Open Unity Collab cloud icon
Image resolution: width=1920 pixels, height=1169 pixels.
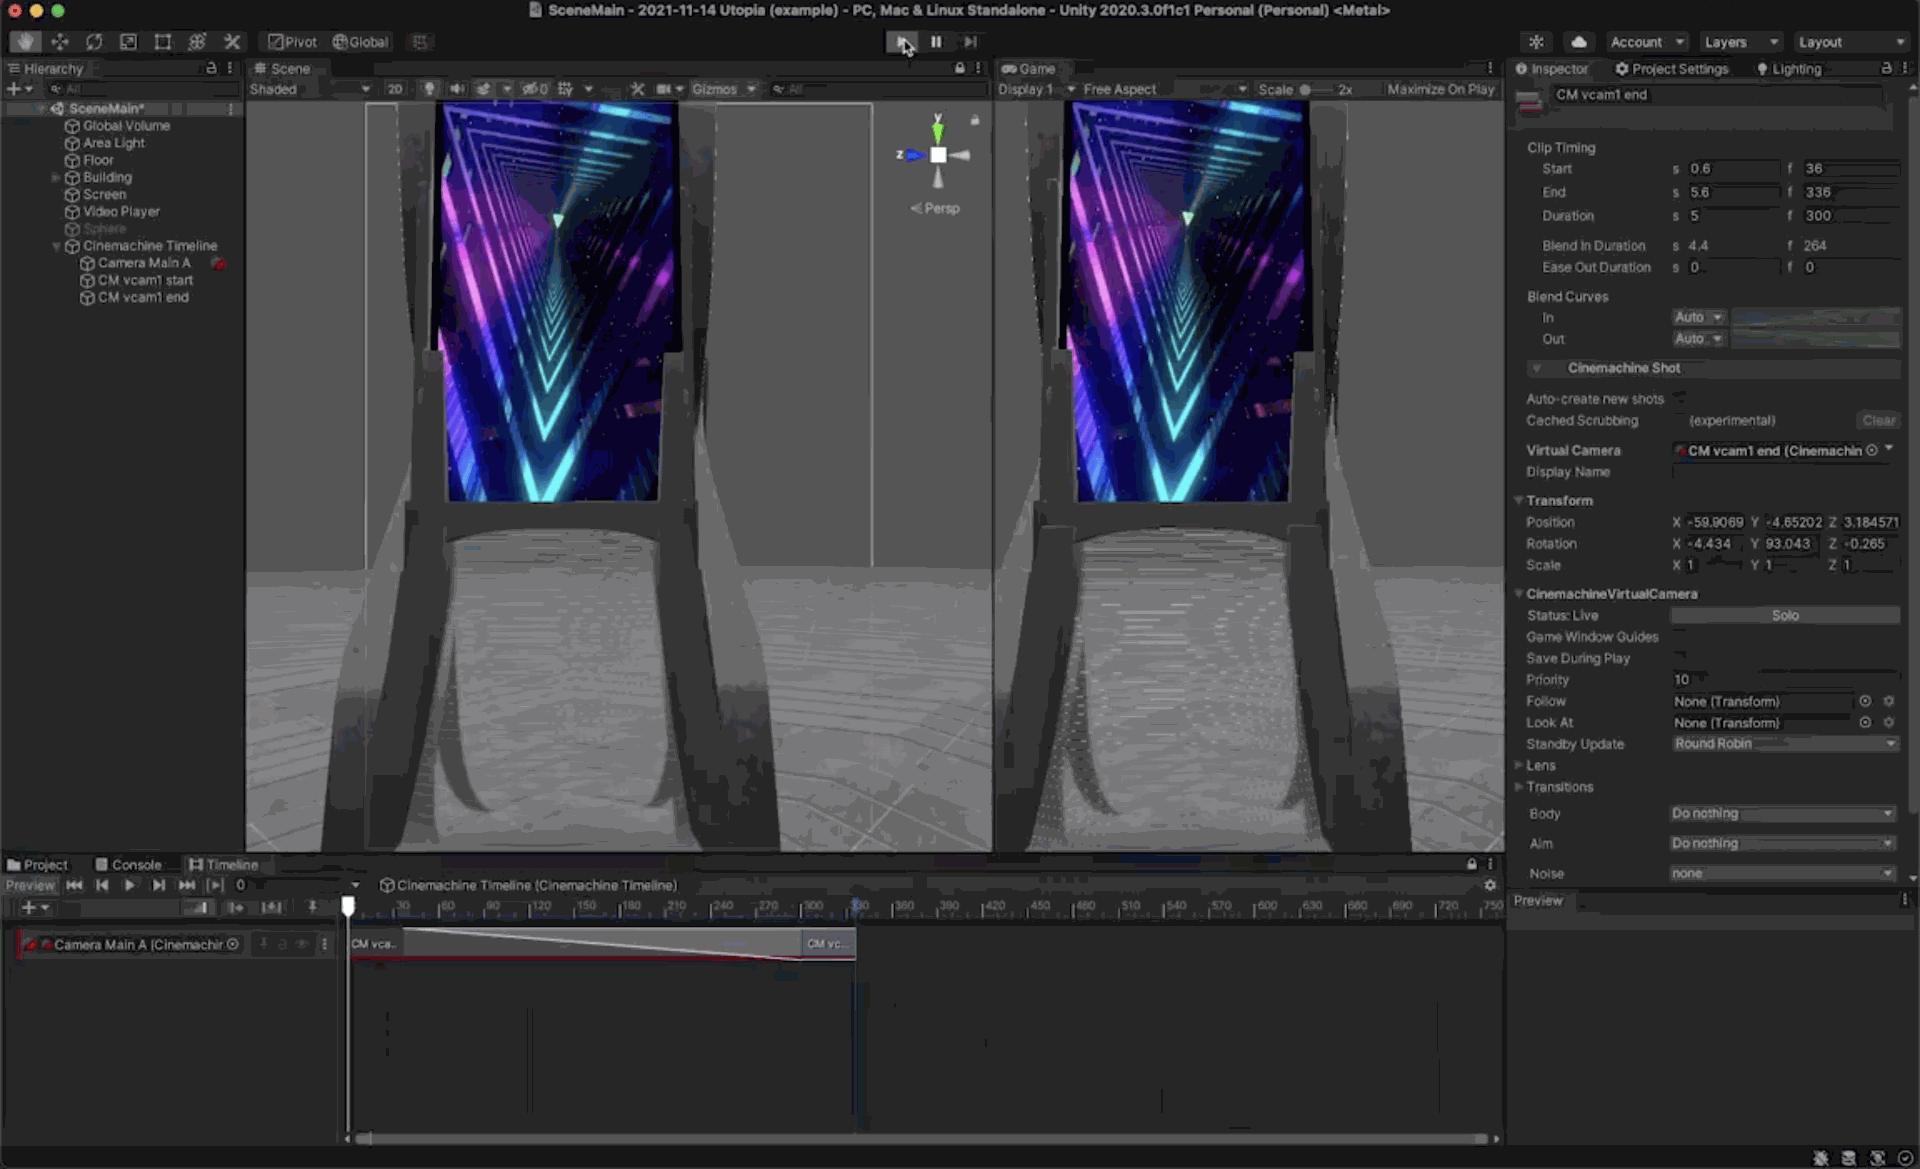pyautogui.click(x=1578, y=42)
